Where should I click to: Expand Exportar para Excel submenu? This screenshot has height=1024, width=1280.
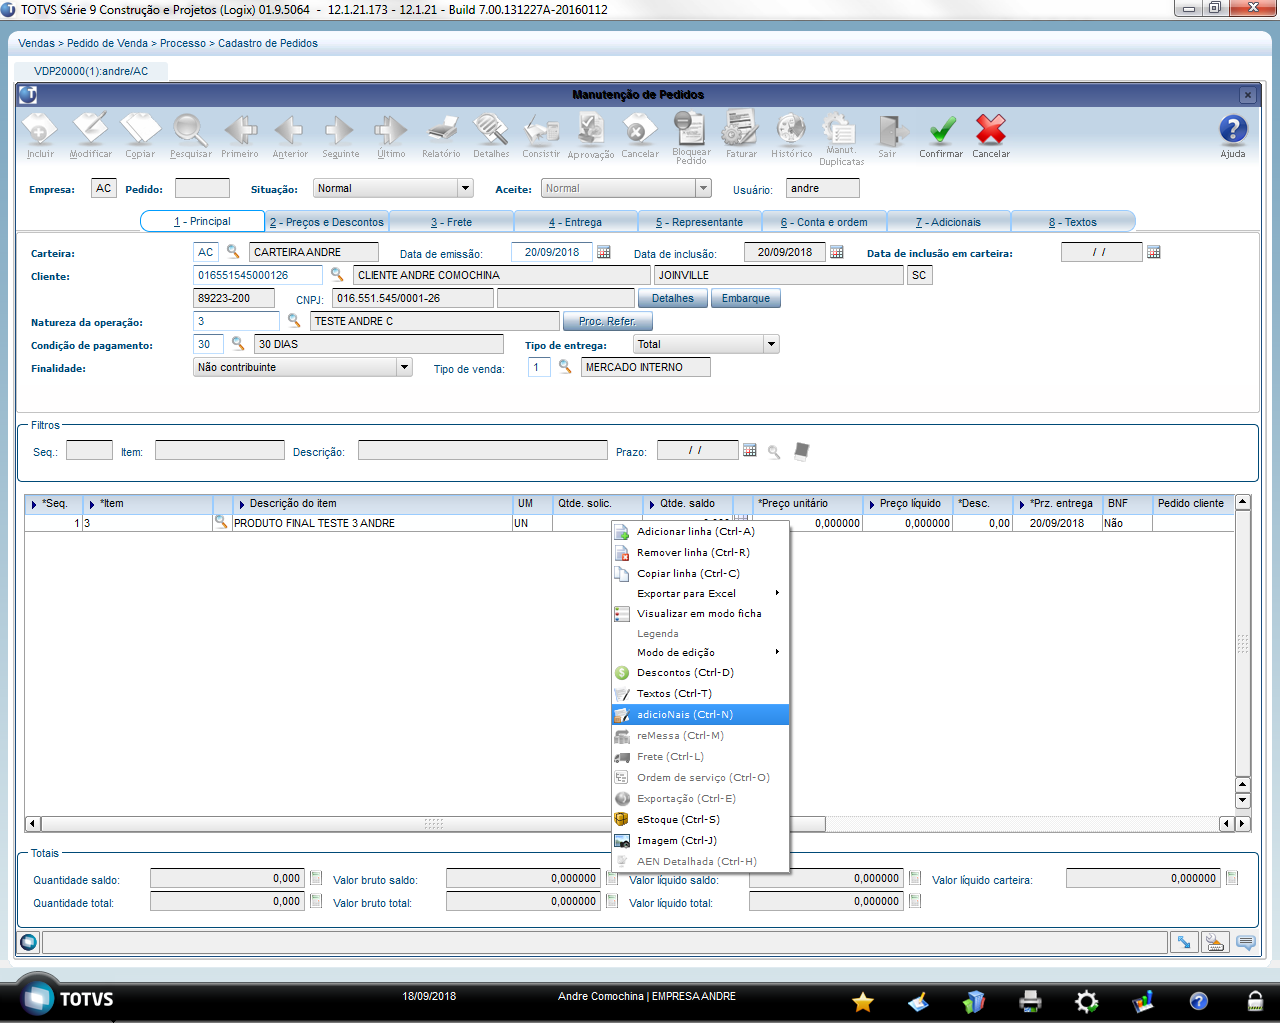[x=700, y=593]
